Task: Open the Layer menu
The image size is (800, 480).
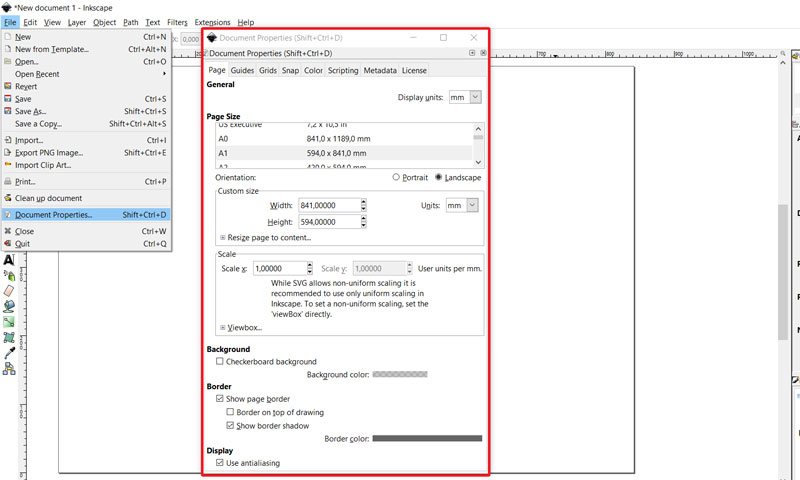Action: coord(77,22)
